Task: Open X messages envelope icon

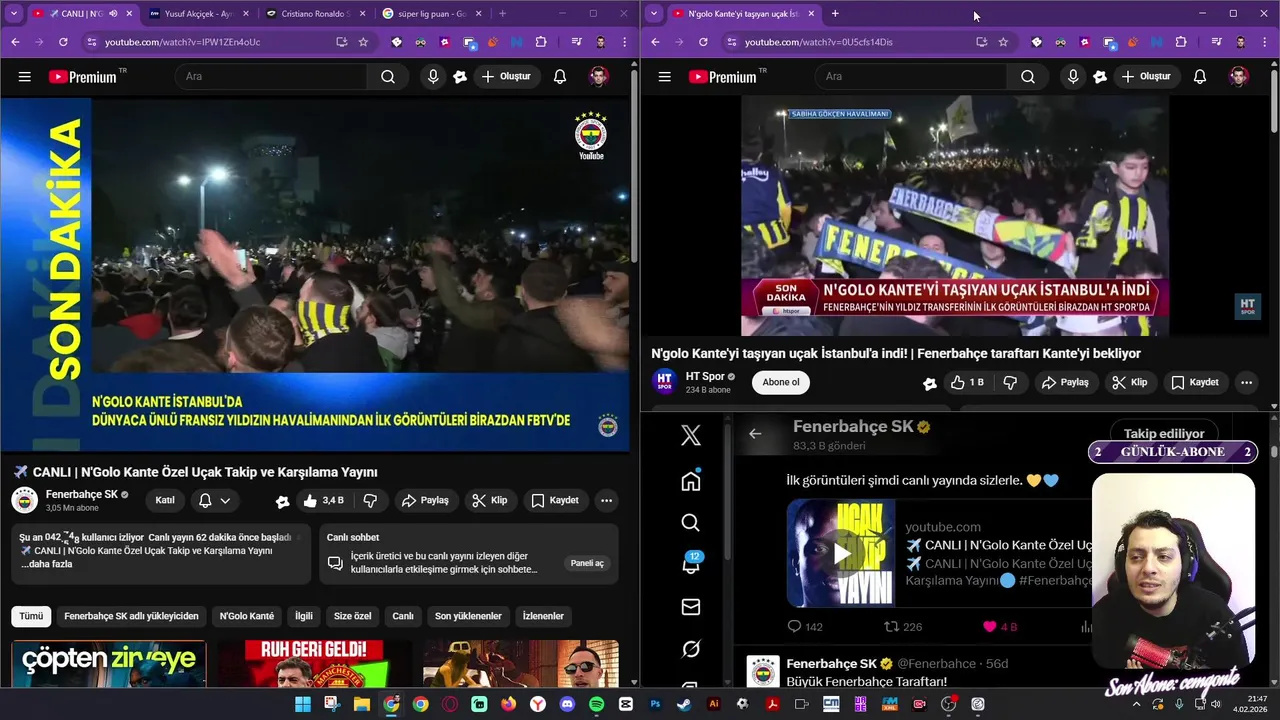Action: tap(691, 607)
